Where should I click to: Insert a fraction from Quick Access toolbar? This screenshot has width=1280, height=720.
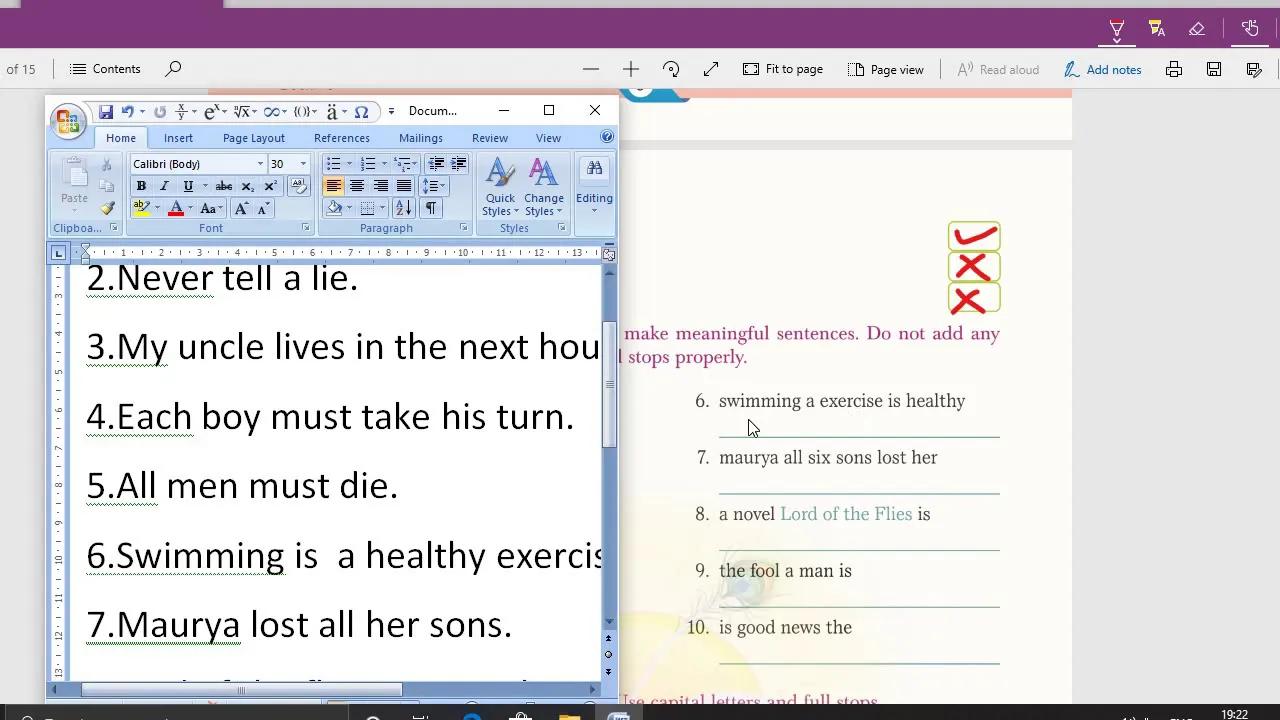[x=181, y=111]
